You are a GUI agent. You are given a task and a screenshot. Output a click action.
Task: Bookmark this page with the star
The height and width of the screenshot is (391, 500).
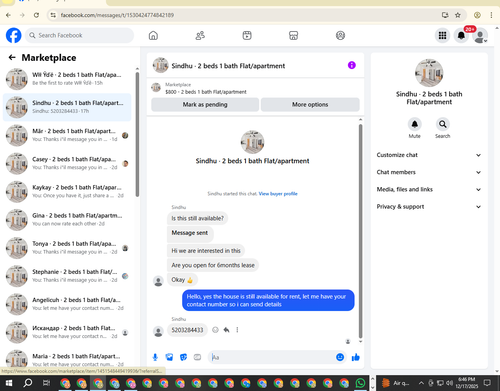click(x=458, y=15)
